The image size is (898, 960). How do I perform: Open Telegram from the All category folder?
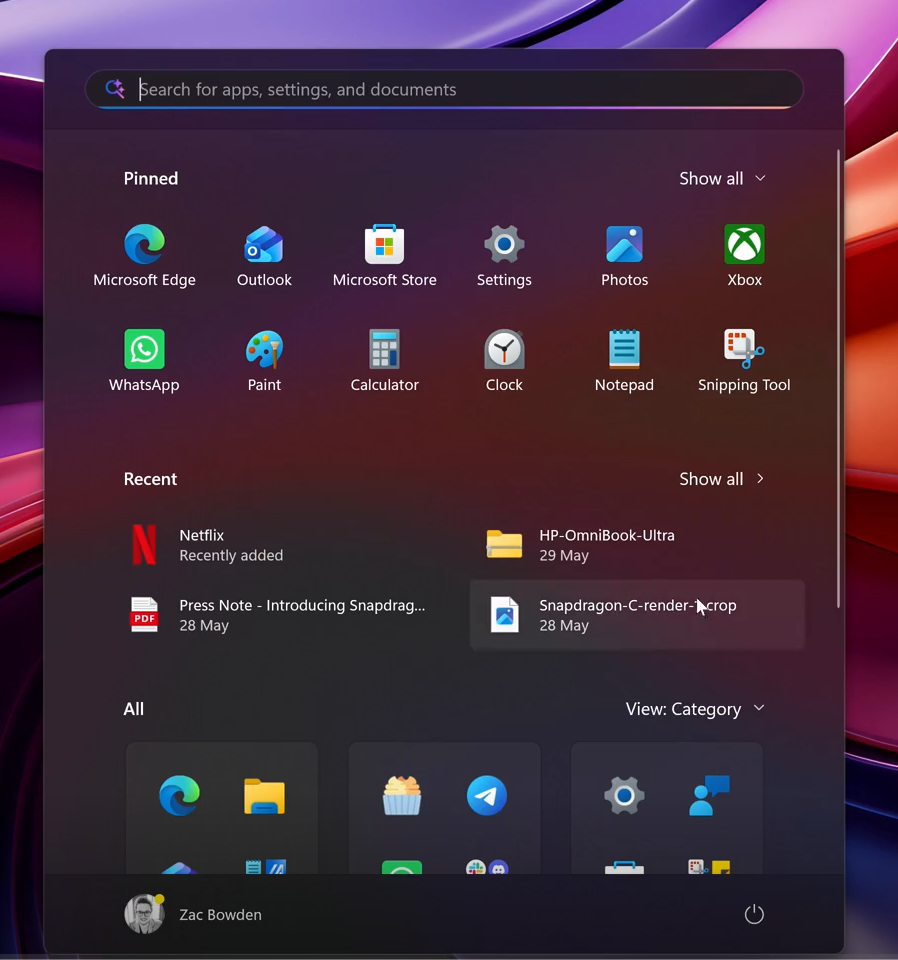(x=487, y=795)
